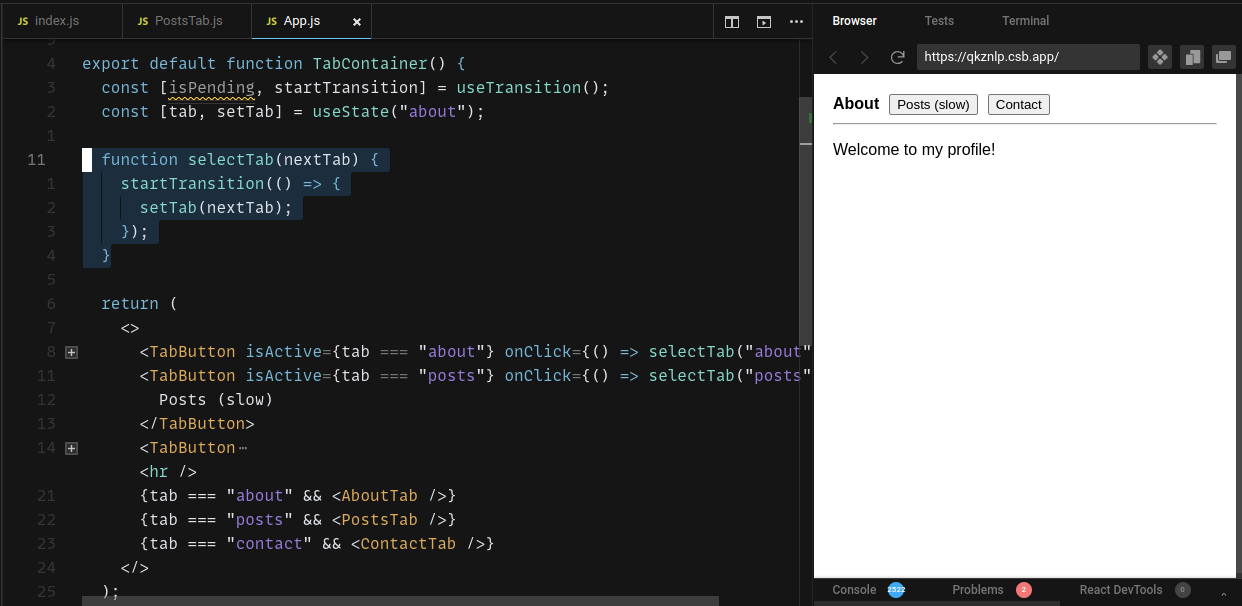This screenshot has height=606, width=1242.
Task: Close the App.js tab
Action: (x=357, y=21)
